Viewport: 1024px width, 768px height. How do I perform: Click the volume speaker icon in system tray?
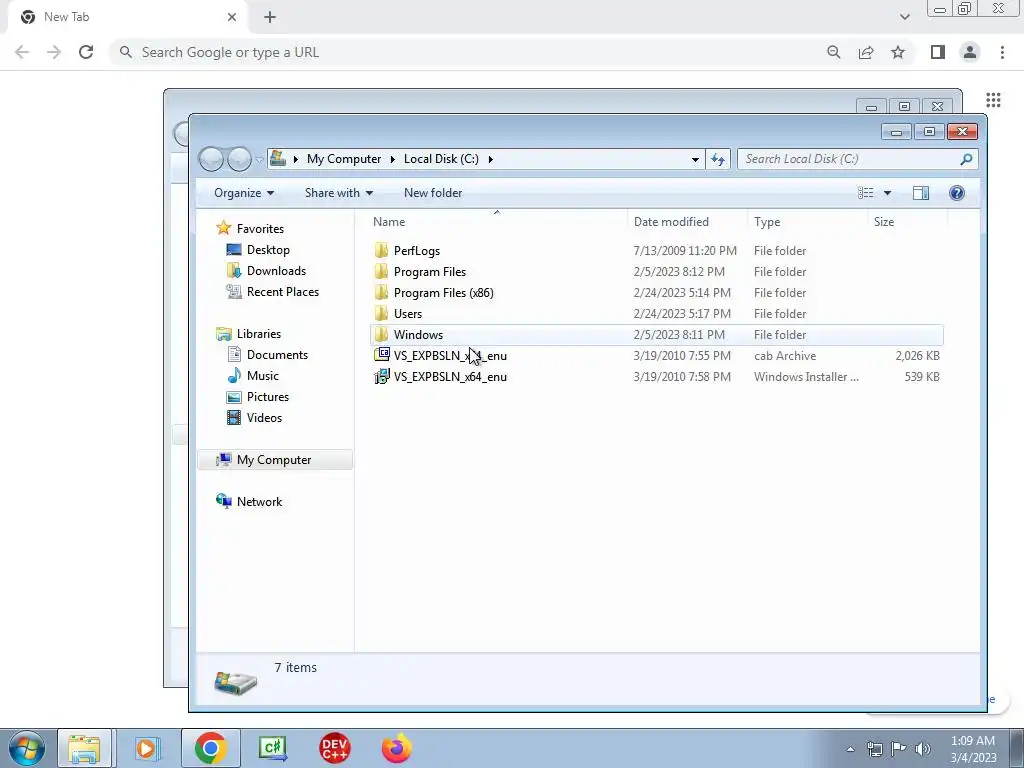923,749
